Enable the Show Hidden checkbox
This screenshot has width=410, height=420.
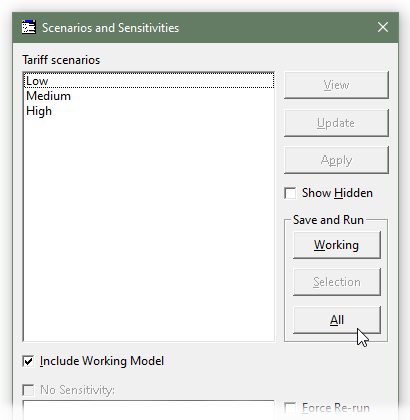[290, 193]
